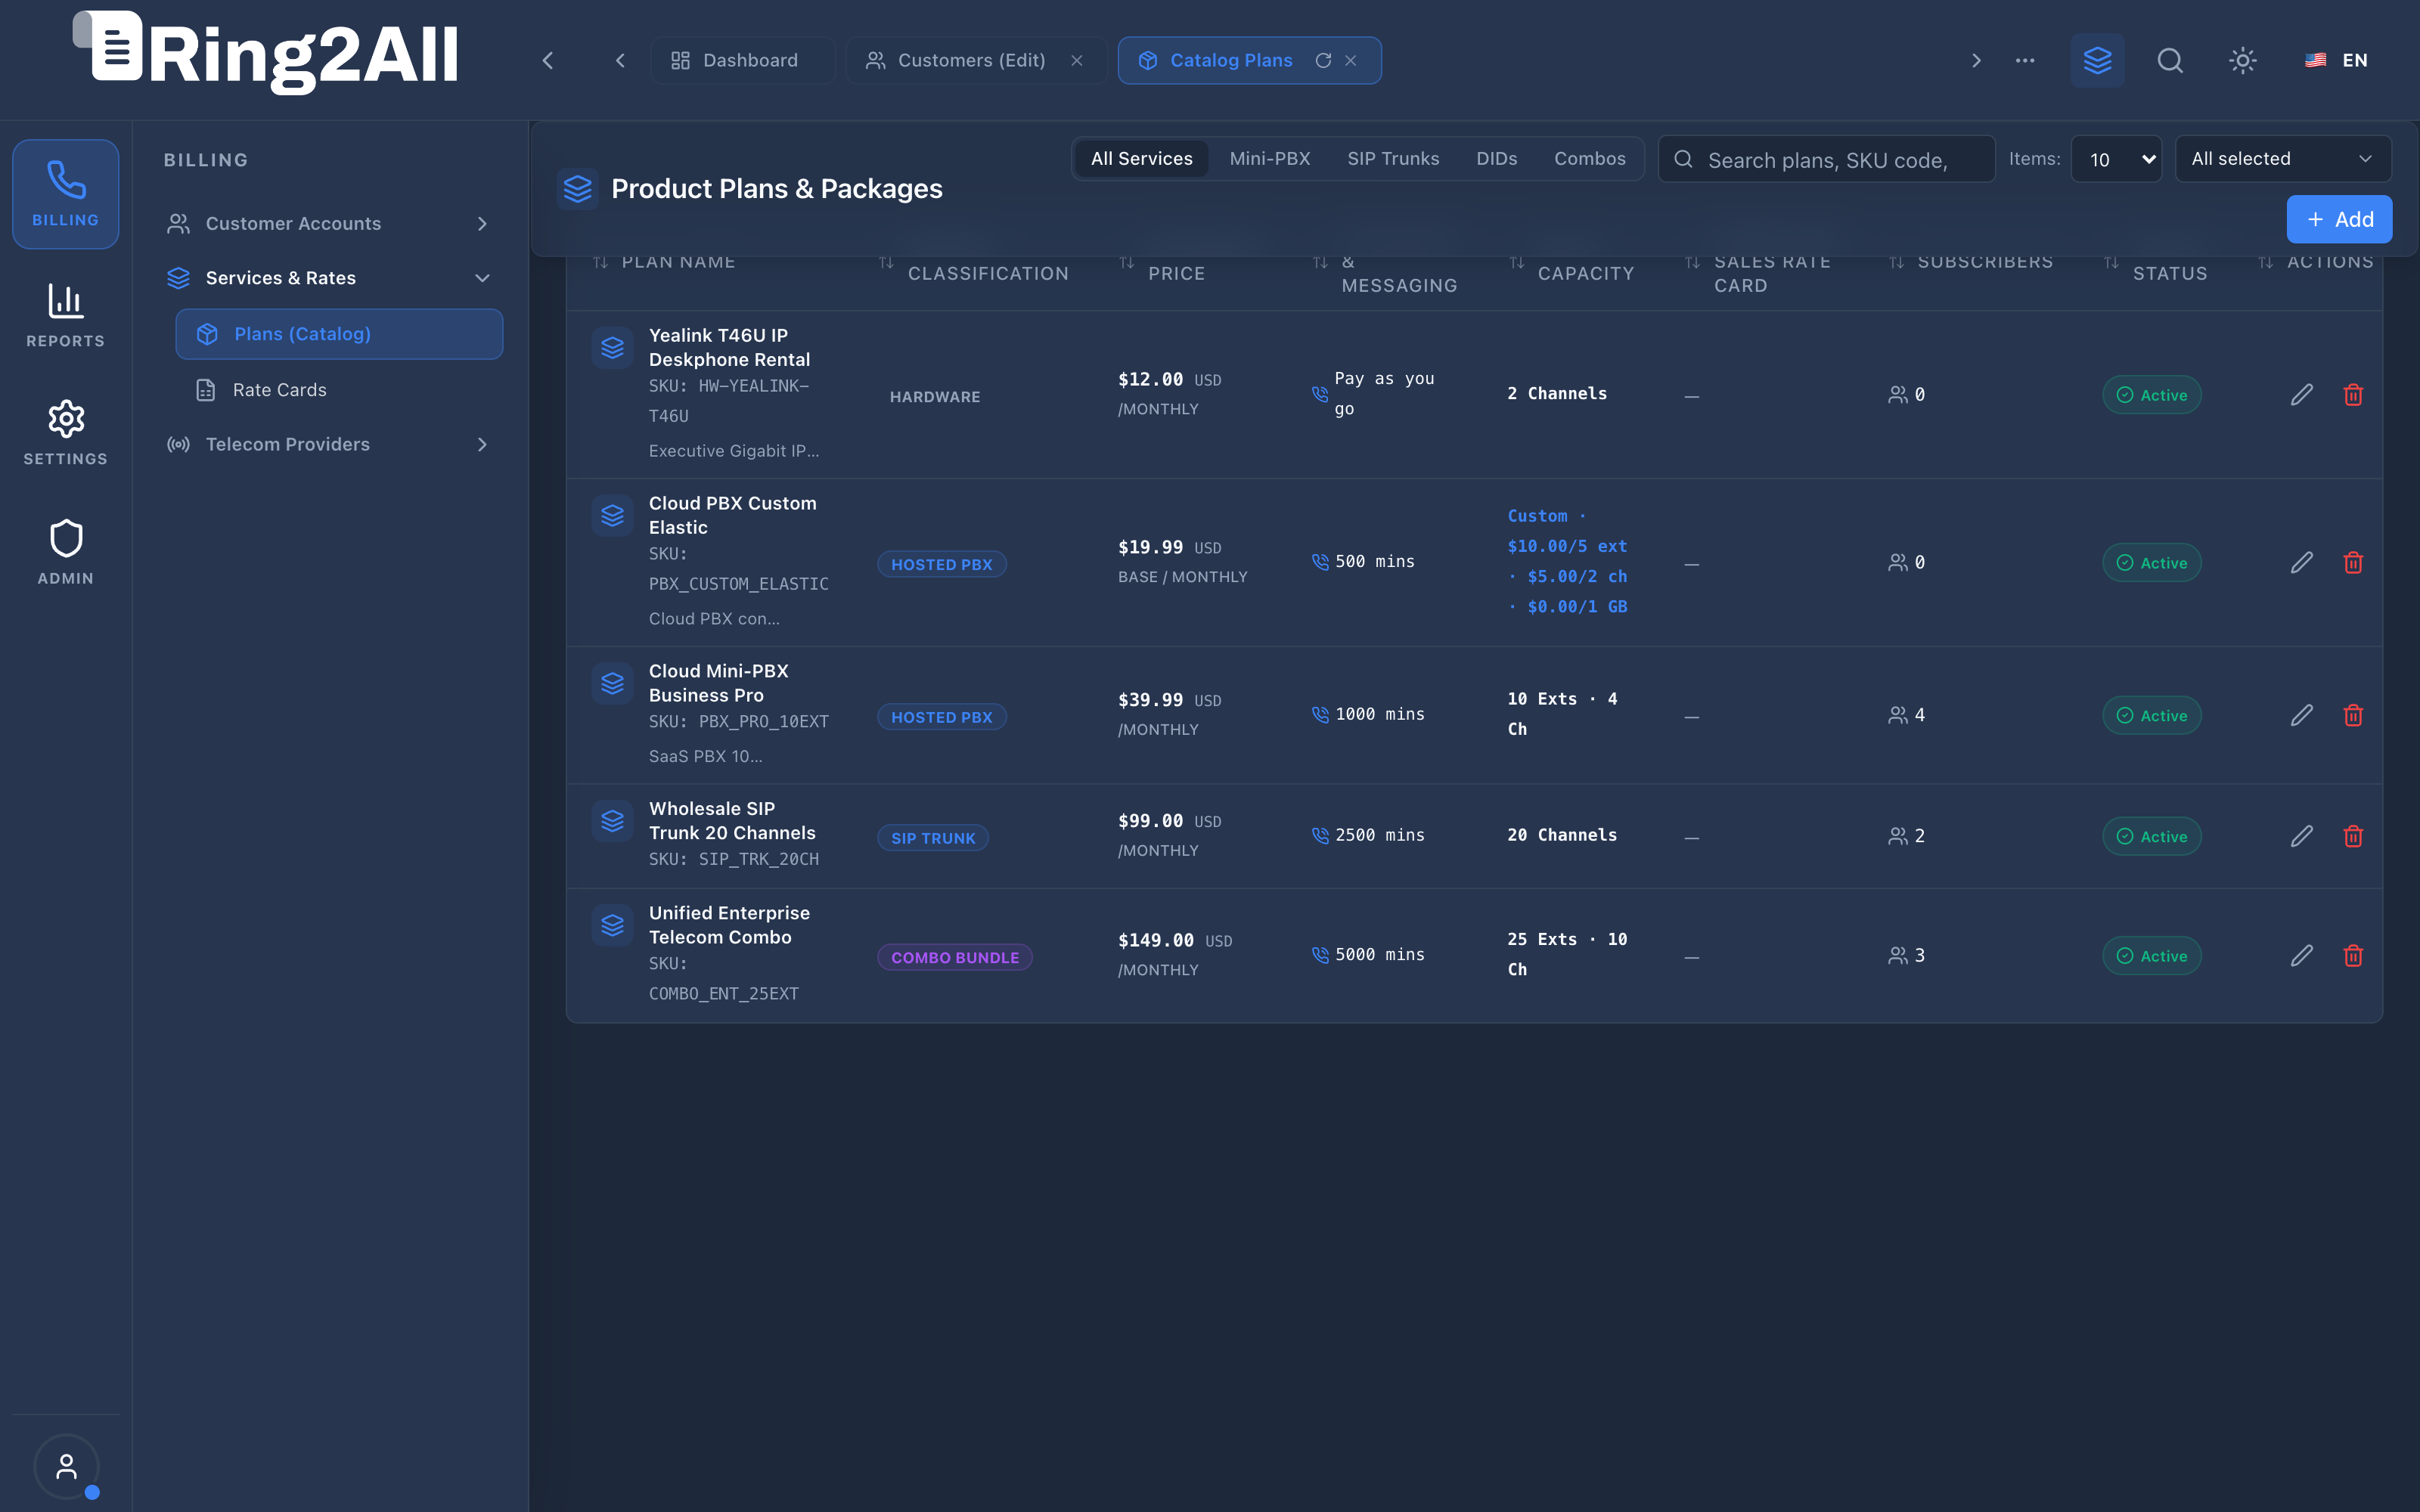The height and width of the screenshot is (1512, 2420).
Task: Delete Unified Enterprise Telecom Combo plan
Action: click(2353, 956)
